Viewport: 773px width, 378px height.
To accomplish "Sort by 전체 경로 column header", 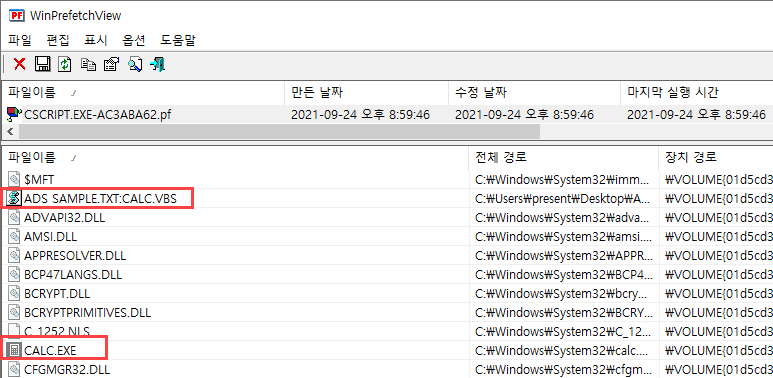I will pos(563,157).
